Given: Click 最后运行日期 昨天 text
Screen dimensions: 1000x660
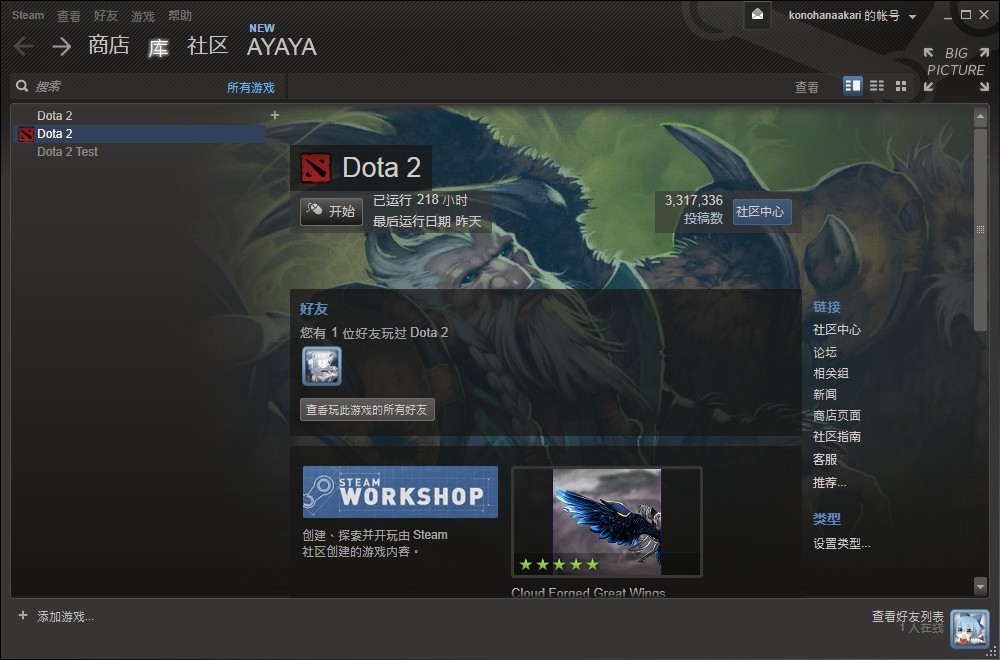Looking at the screenshot, I should [427, 222].
